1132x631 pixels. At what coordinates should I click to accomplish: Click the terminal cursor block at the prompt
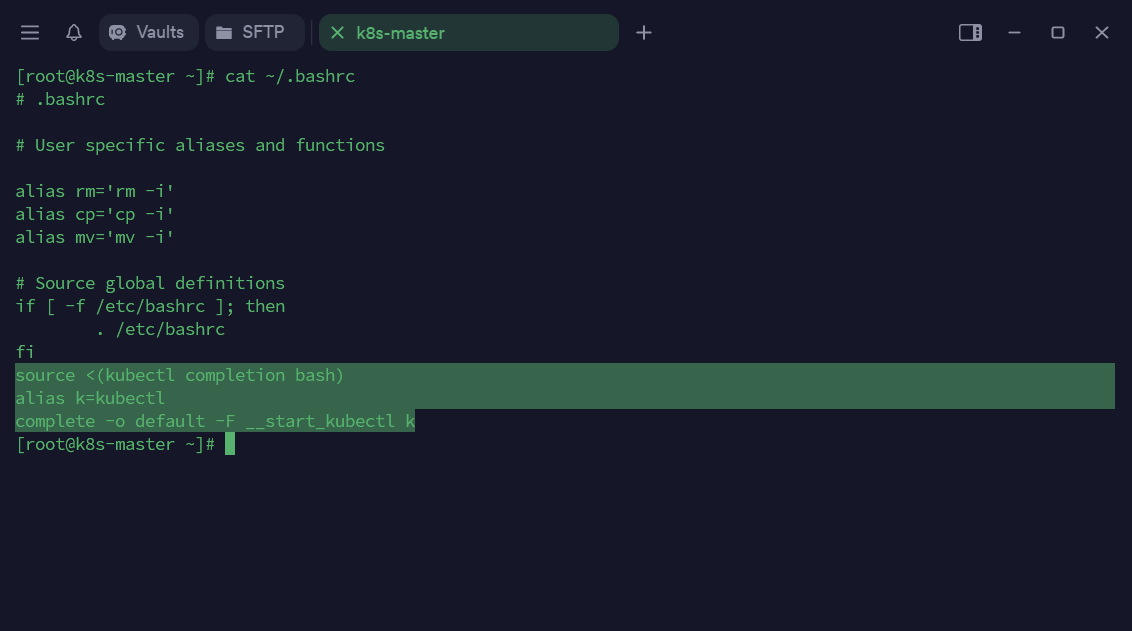(230, 444)
